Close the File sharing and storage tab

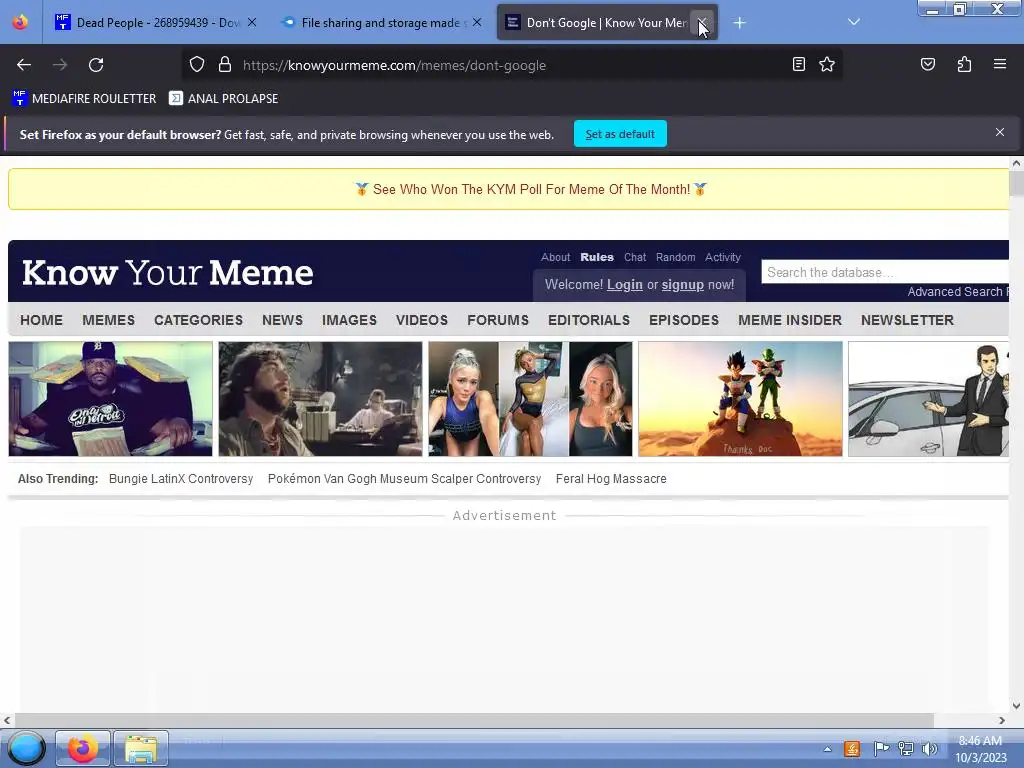click(477, 22)
